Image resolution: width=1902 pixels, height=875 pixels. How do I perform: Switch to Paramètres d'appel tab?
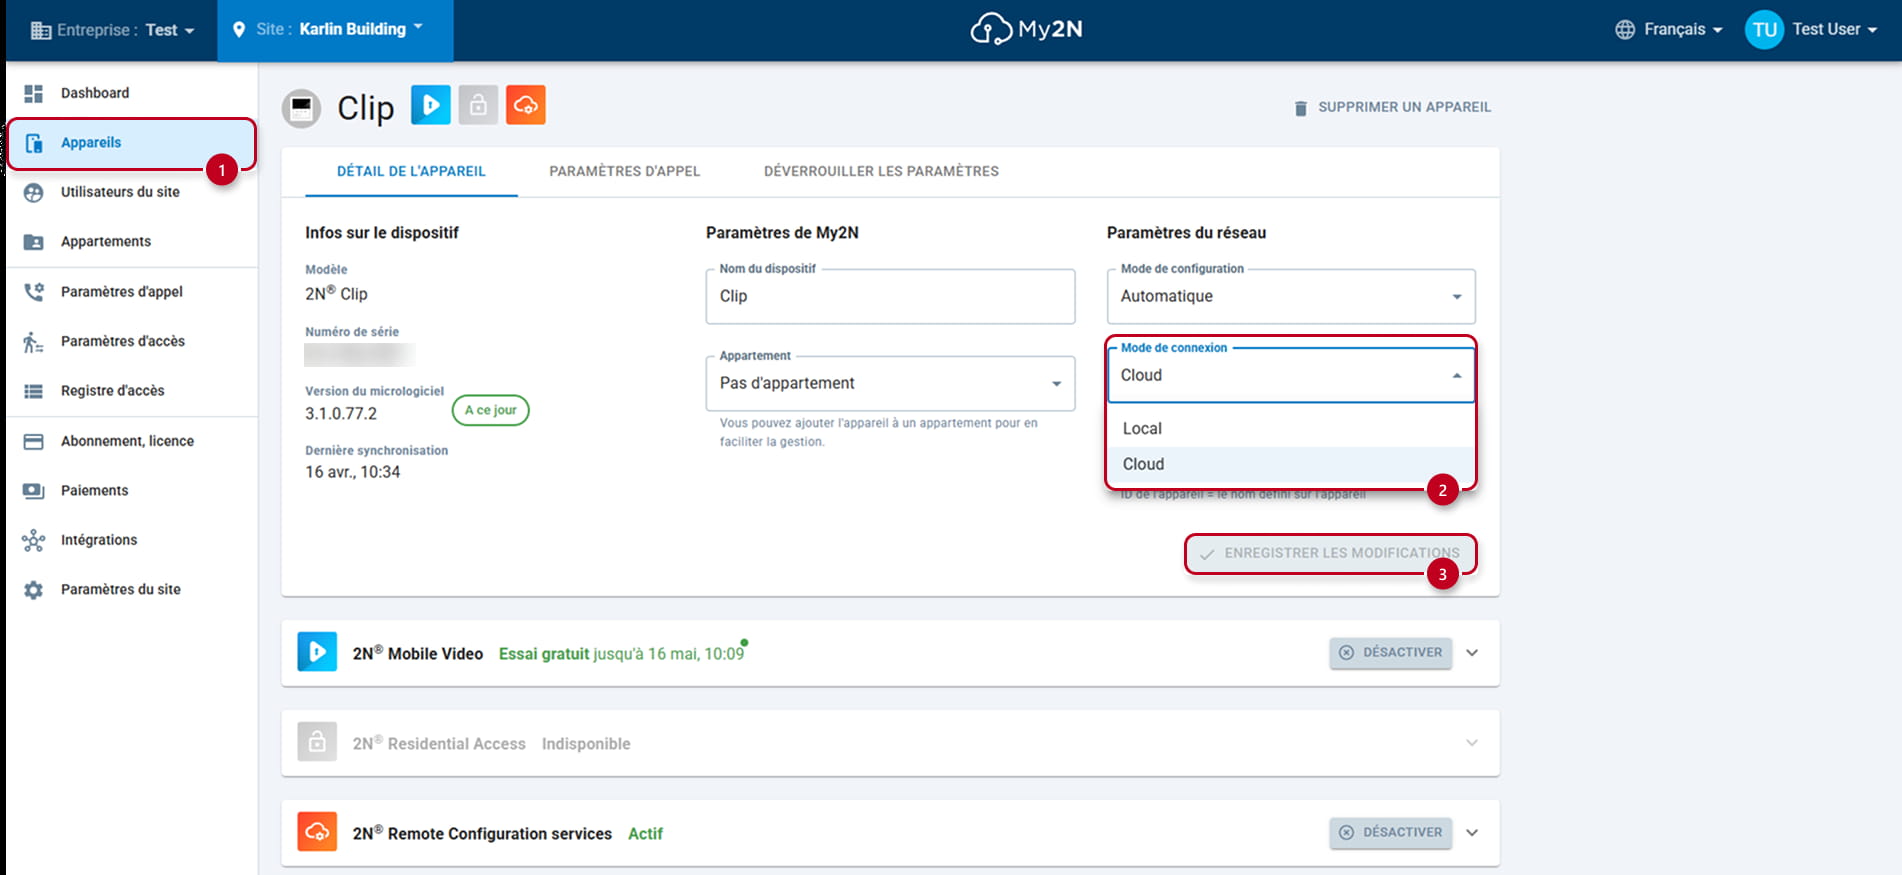tap(625, 172)
